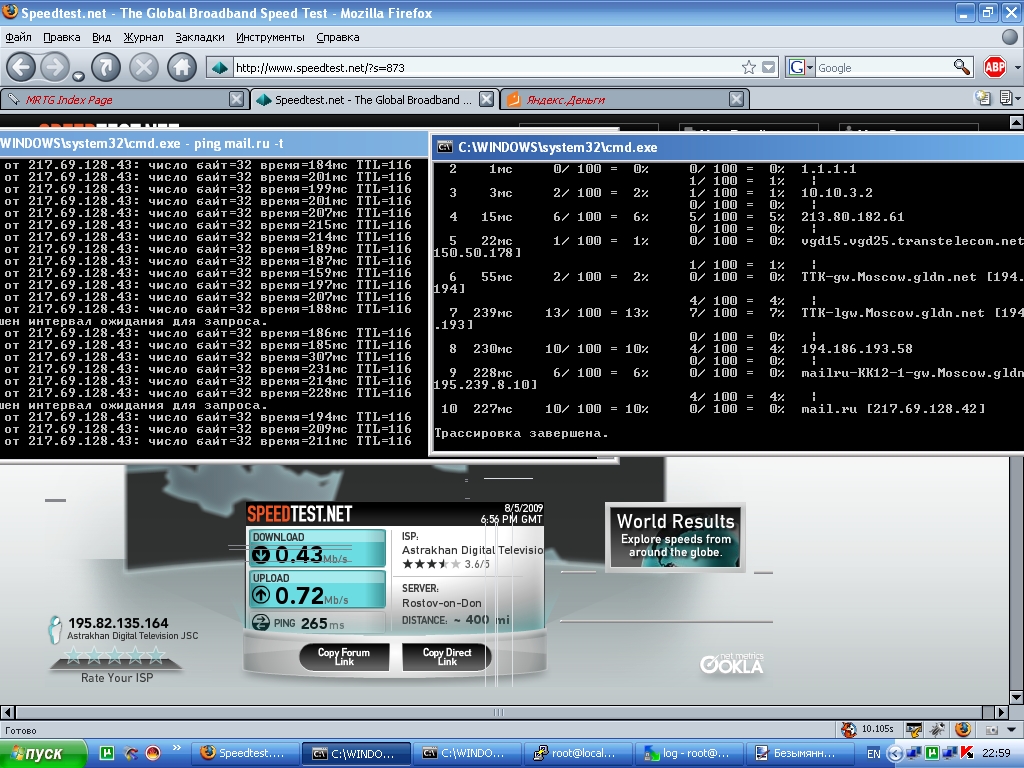
Task: Open the Инструменты menu
Action: pos(270,37)
